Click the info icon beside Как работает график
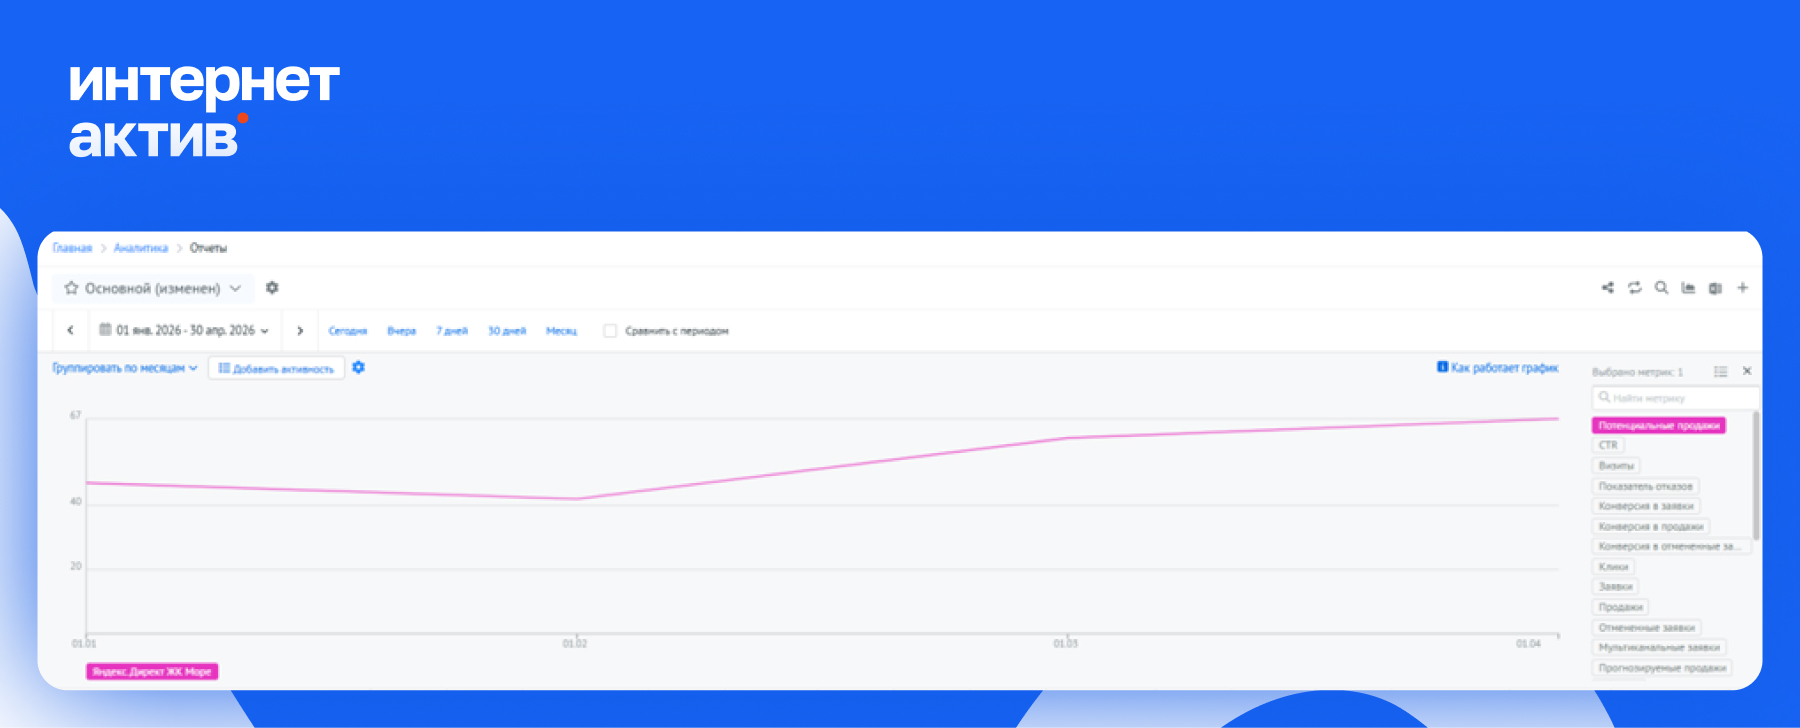 (x=1443, y=367)
